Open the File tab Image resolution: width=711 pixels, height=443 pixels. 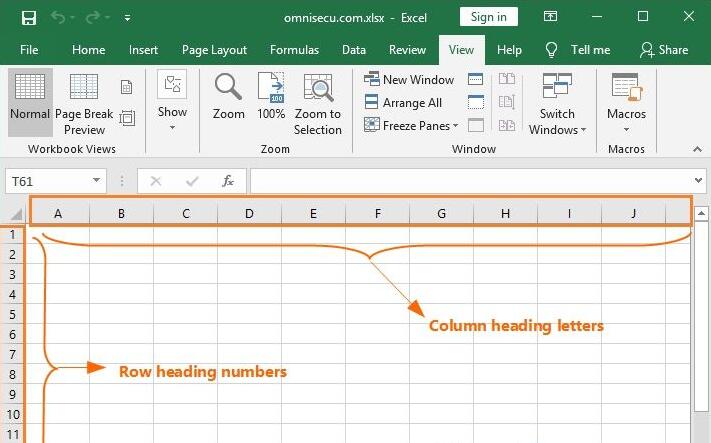tap(29, 49)
